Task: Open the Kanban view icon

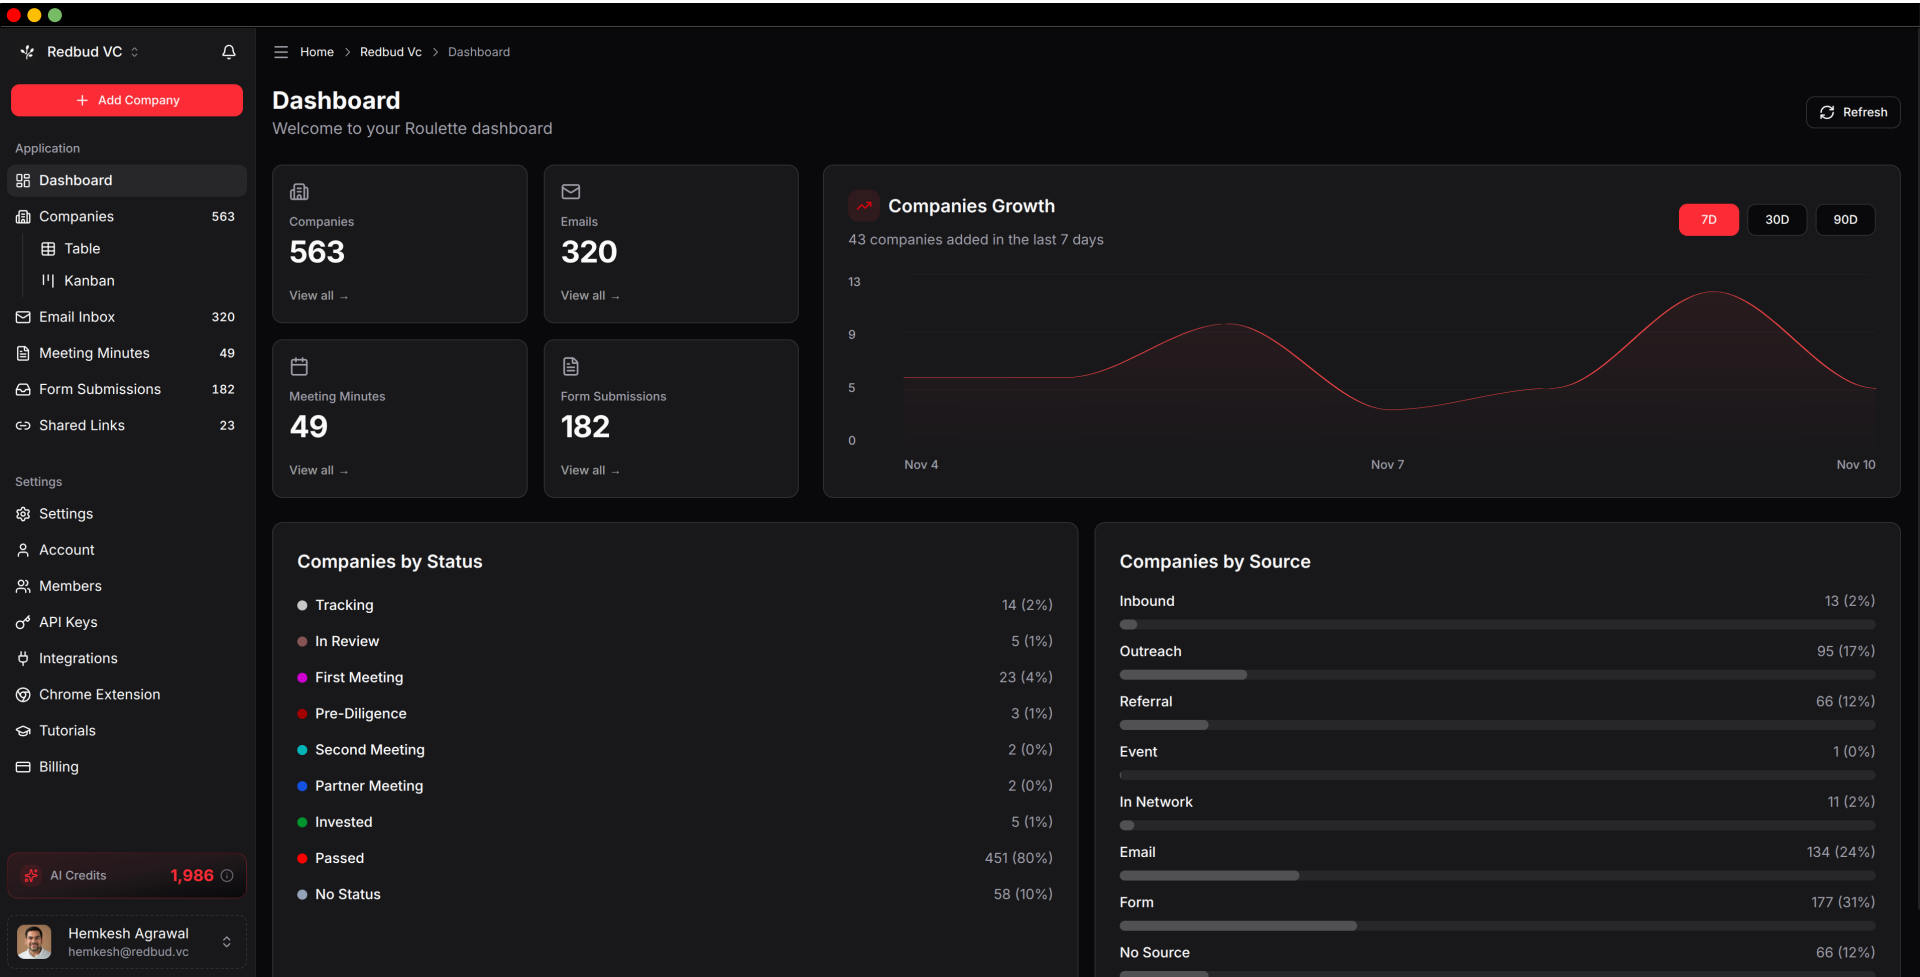Action: tap(46, 281)
